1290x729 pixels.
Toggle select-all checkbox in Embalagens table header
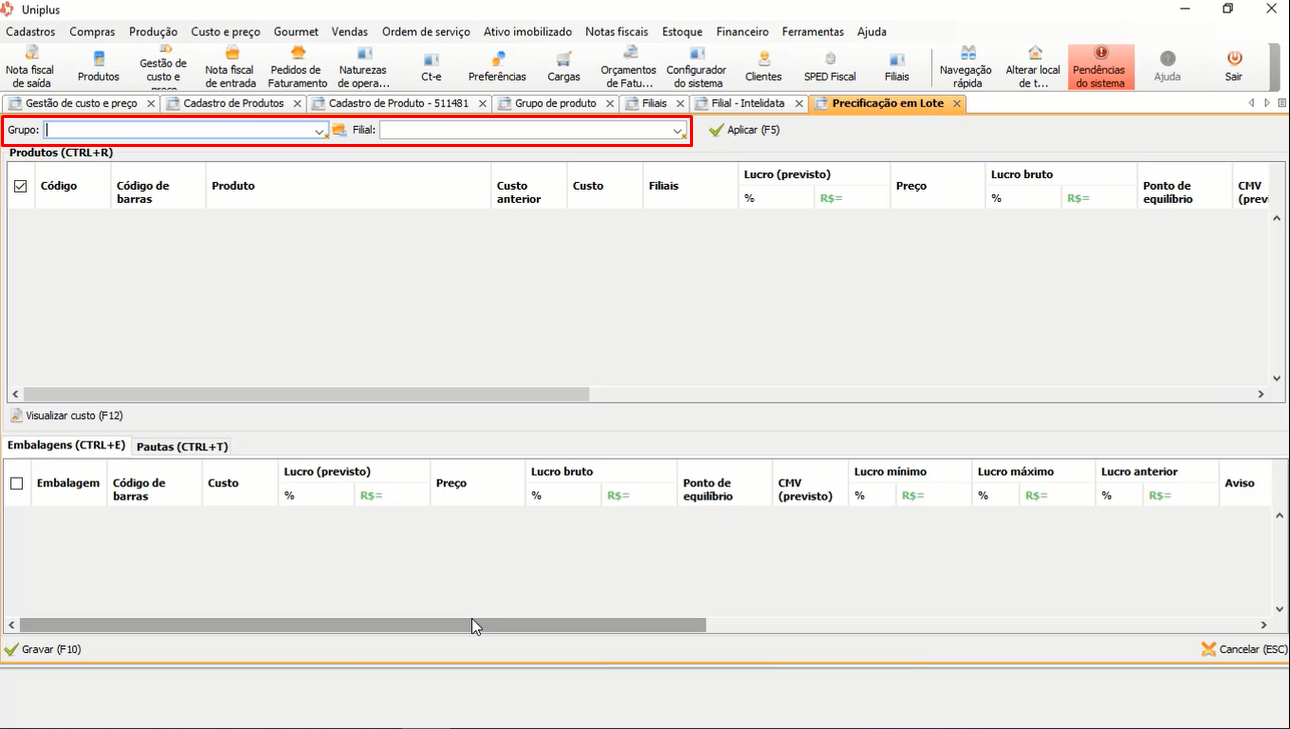point(16,483)
